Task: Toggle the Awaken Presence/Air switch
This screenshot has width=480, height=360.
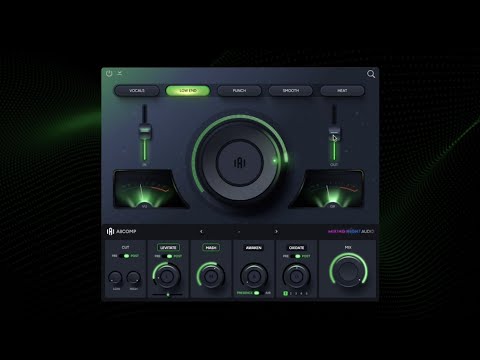Action: [x=258, y=293]
